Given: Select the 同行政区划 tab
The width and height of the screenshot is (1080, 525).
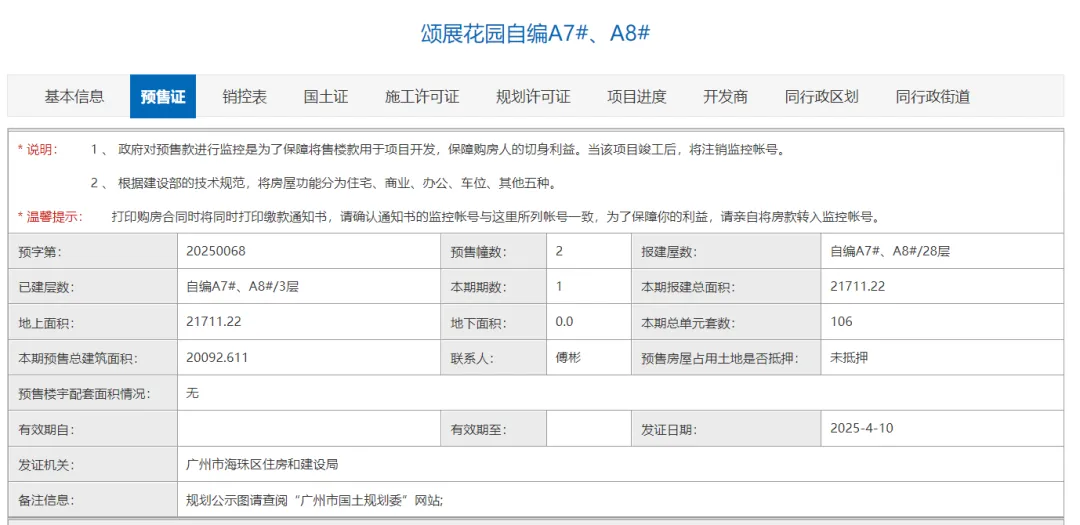Looking at the screenshot, I should point(822,96).
